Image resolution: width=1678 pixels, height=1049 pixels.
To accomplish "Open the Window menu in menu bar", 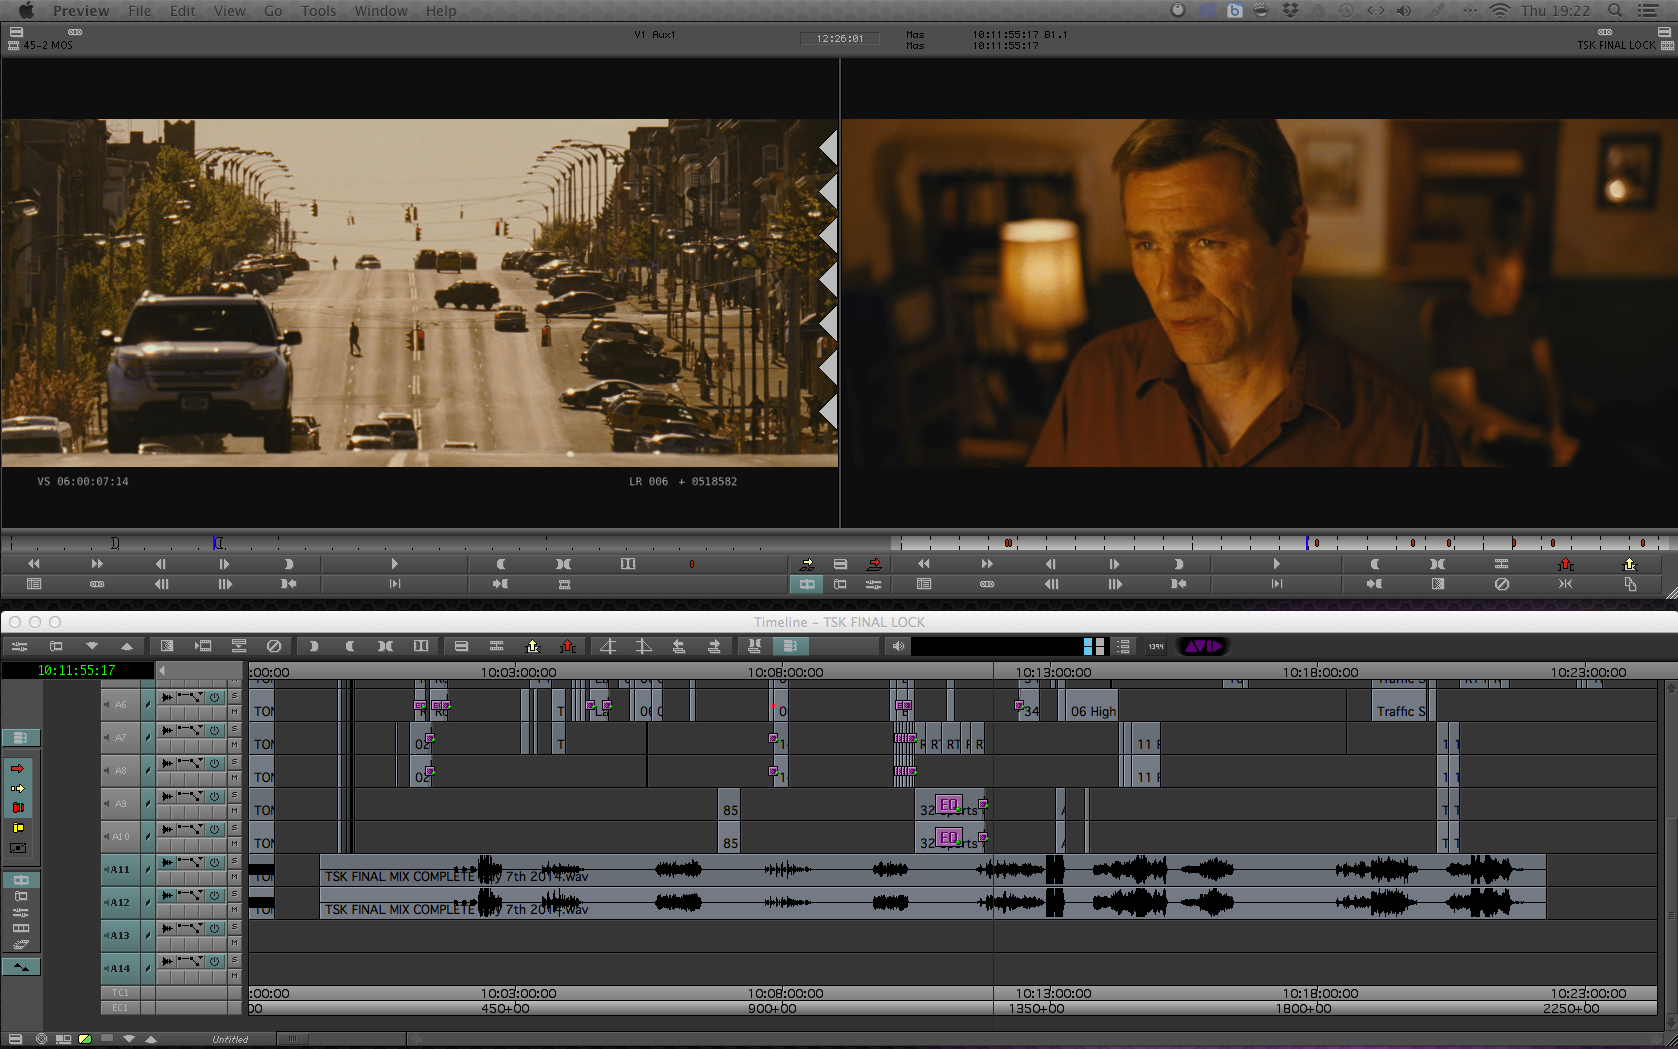I will pyautogui.click(x=380, y=11).
